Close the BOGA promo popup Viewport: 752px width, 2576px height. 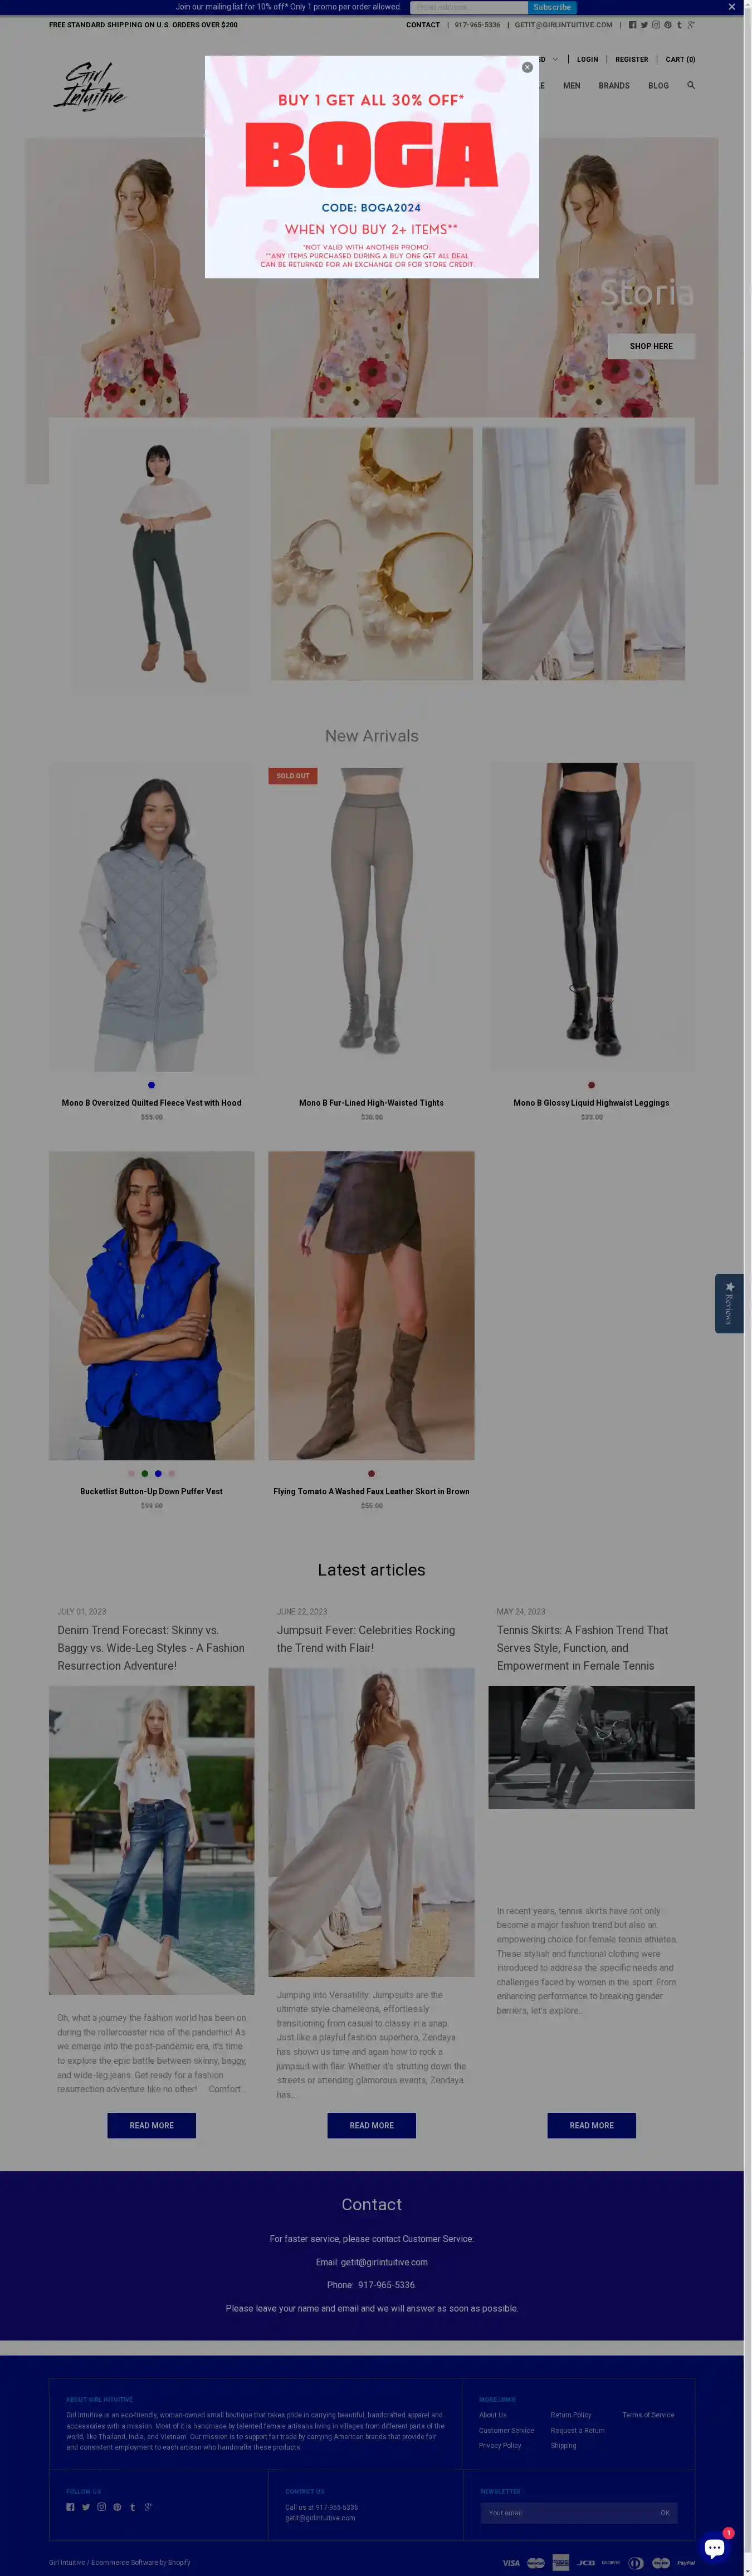(x=527, y=67)
